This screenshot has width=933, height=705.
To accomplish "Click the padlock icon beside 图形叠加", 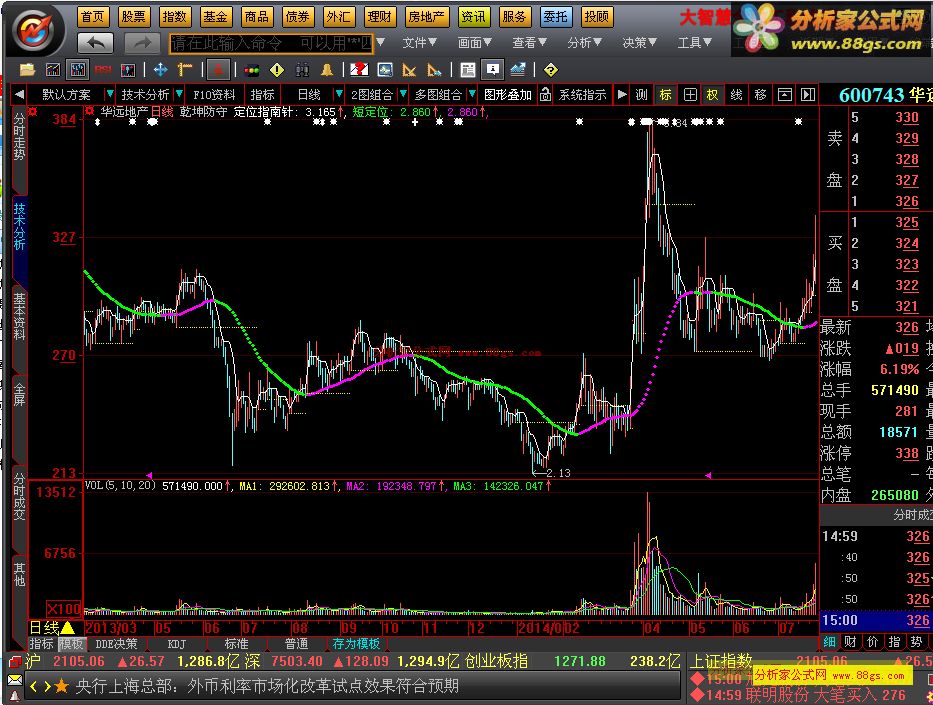I will point(545,94).
